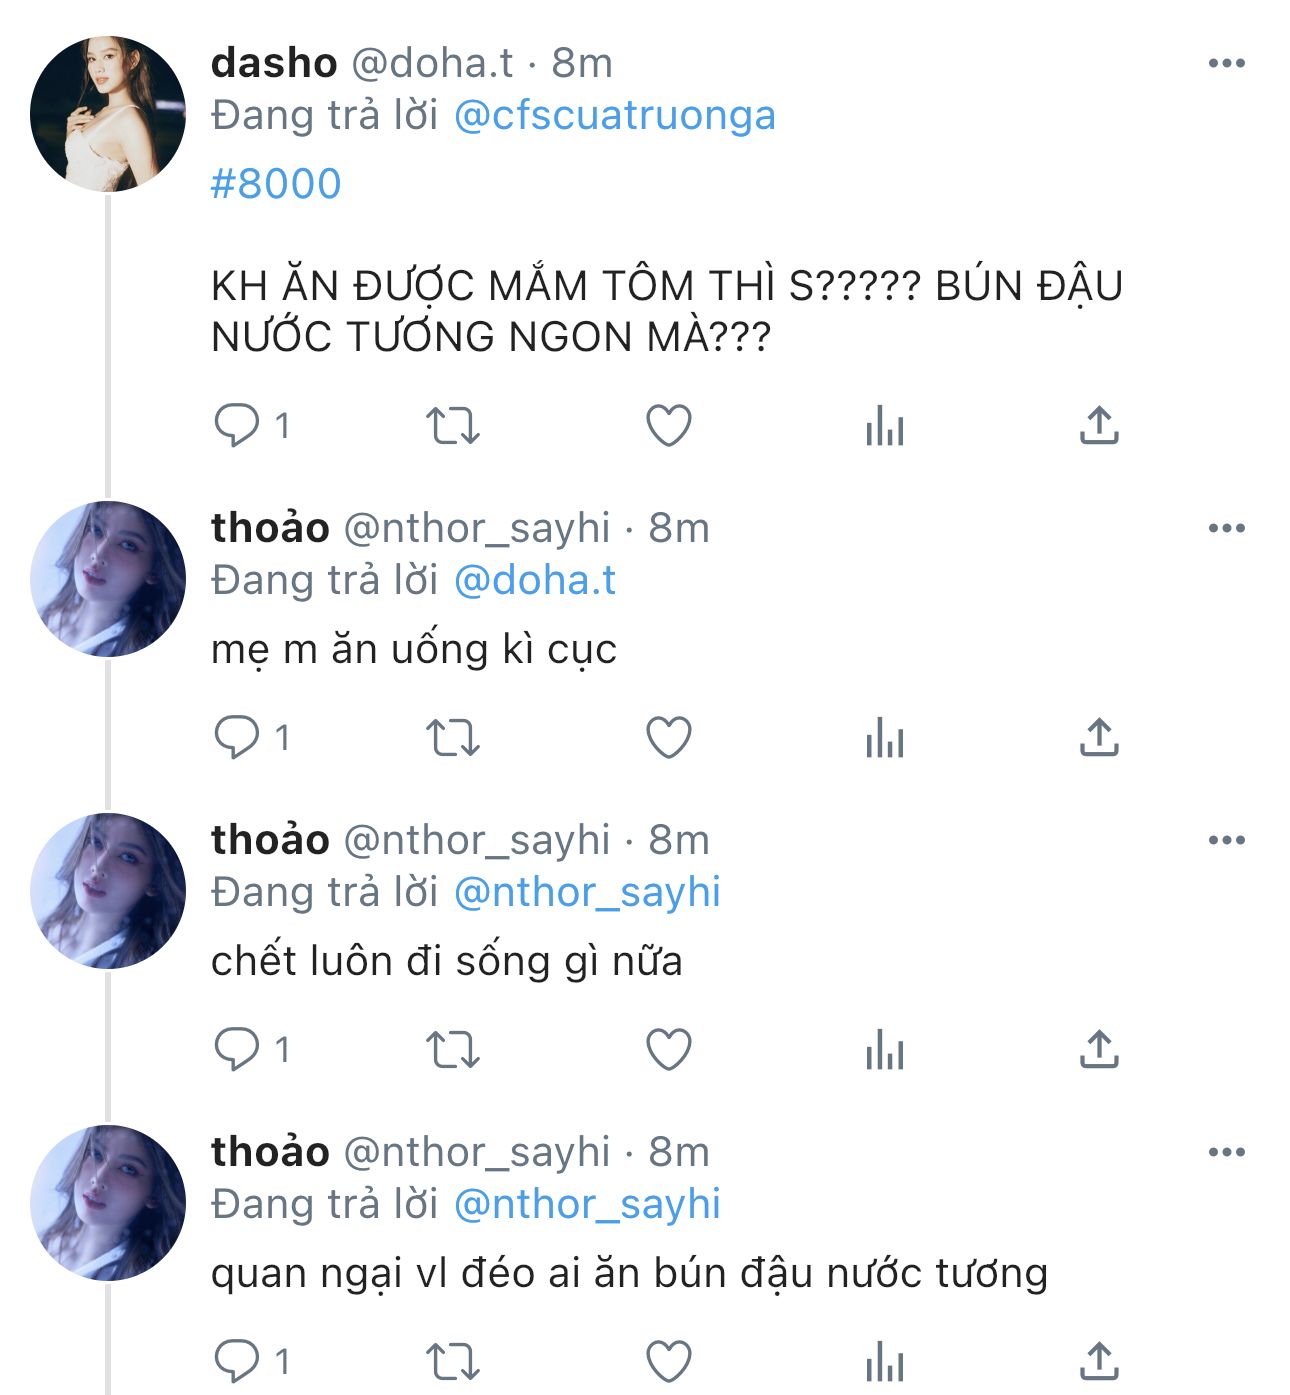The image size is (1290, 1395).
Task: View dasho's profile picture
Action: [x=108, y=113]
